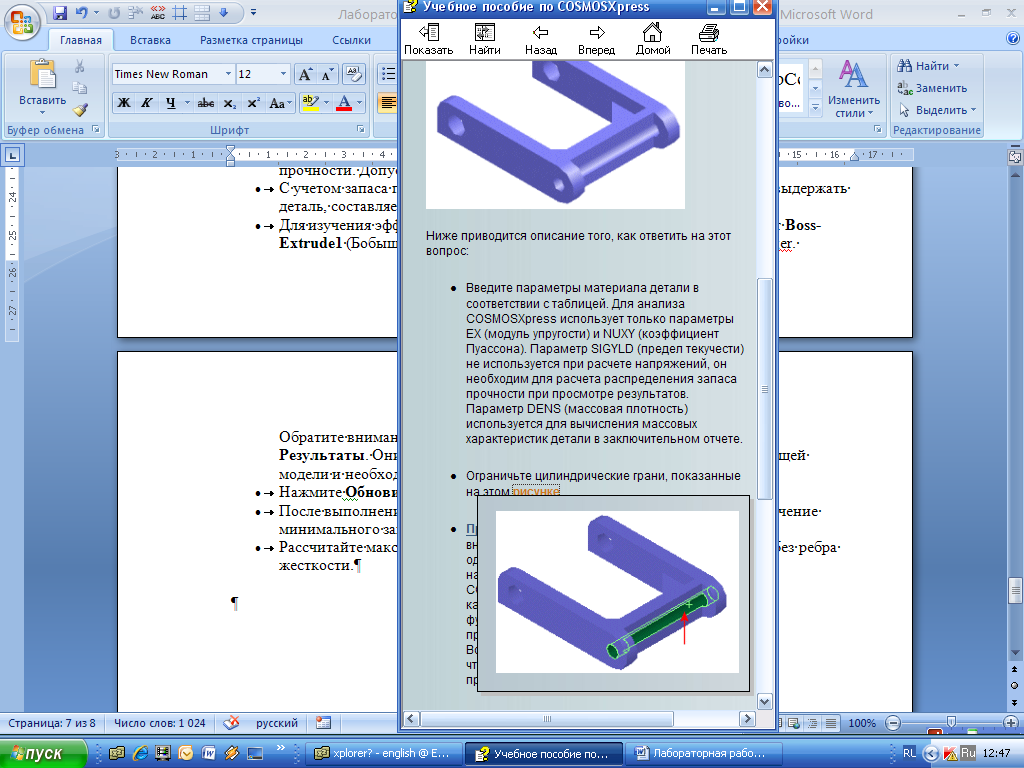Click help window vertical scrollbar thumb

click(764, 389)
